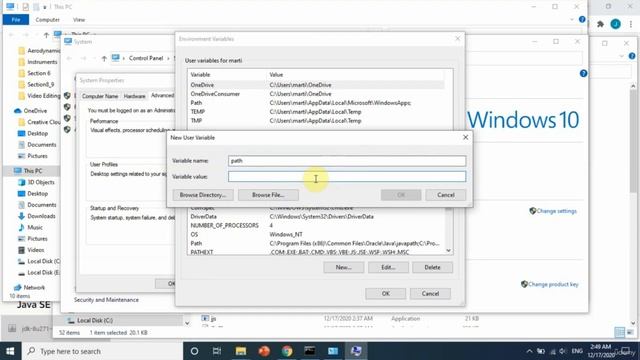Select PATHEXT system variable row

point(316,252)
